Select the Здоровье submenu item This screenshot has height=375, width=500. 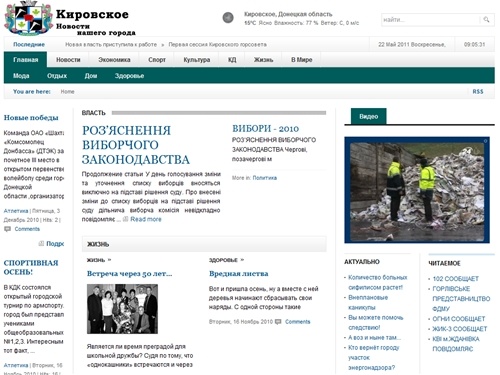click(129, 76)
